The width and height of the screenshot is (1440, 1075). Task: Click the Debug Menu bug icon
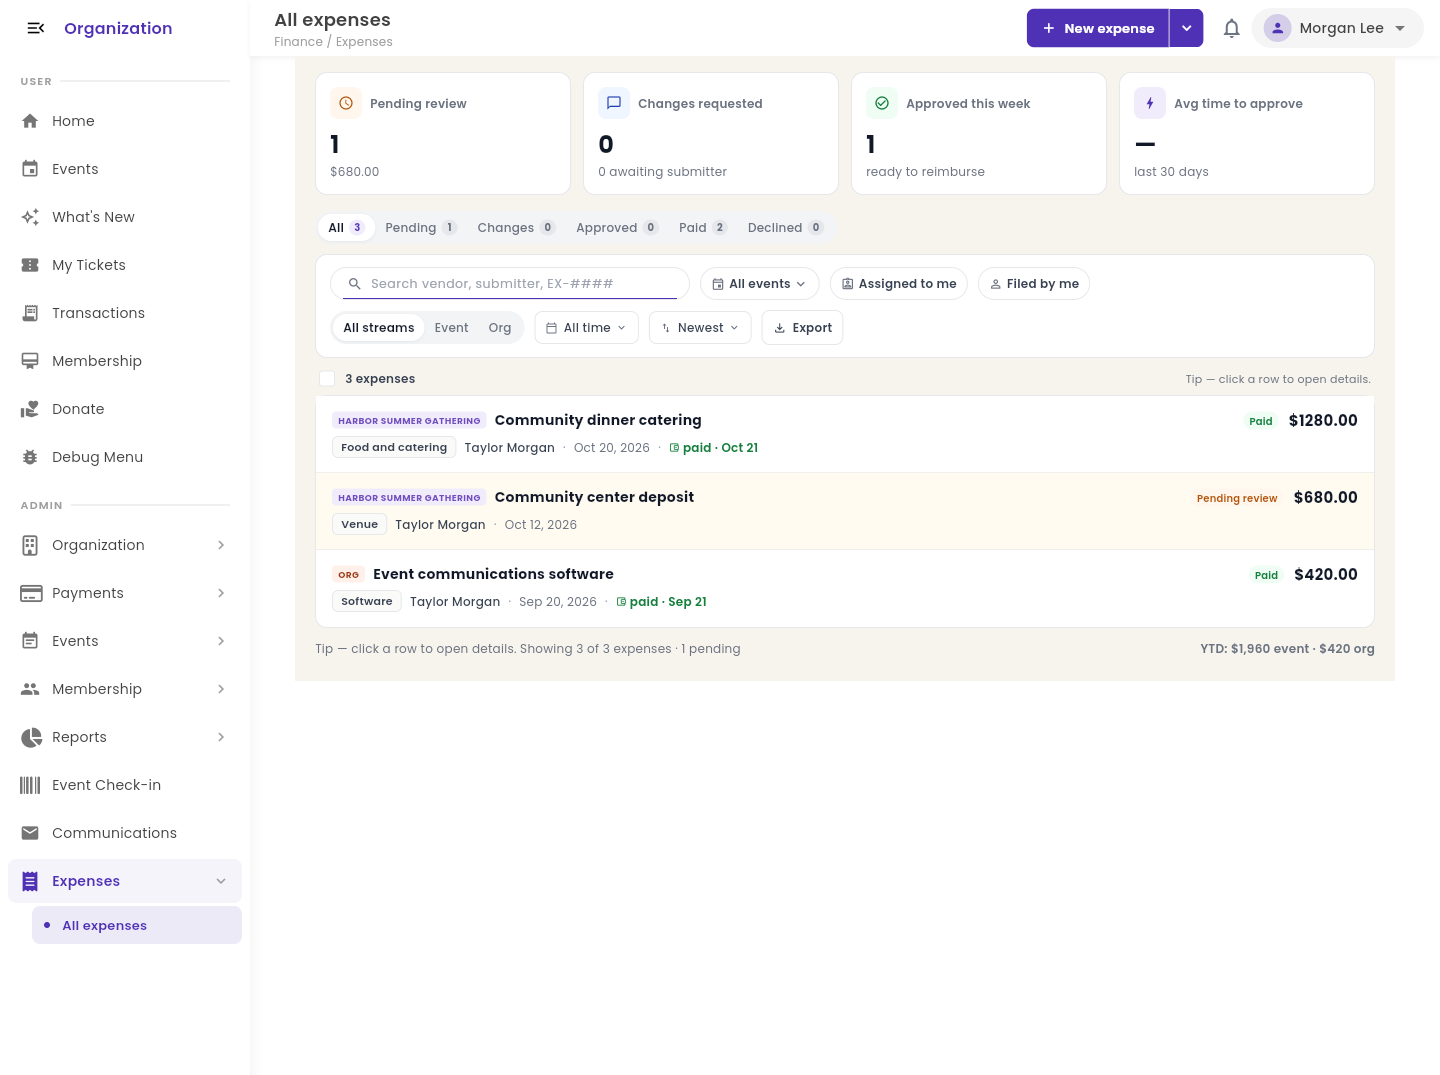[x=30, y=457]
